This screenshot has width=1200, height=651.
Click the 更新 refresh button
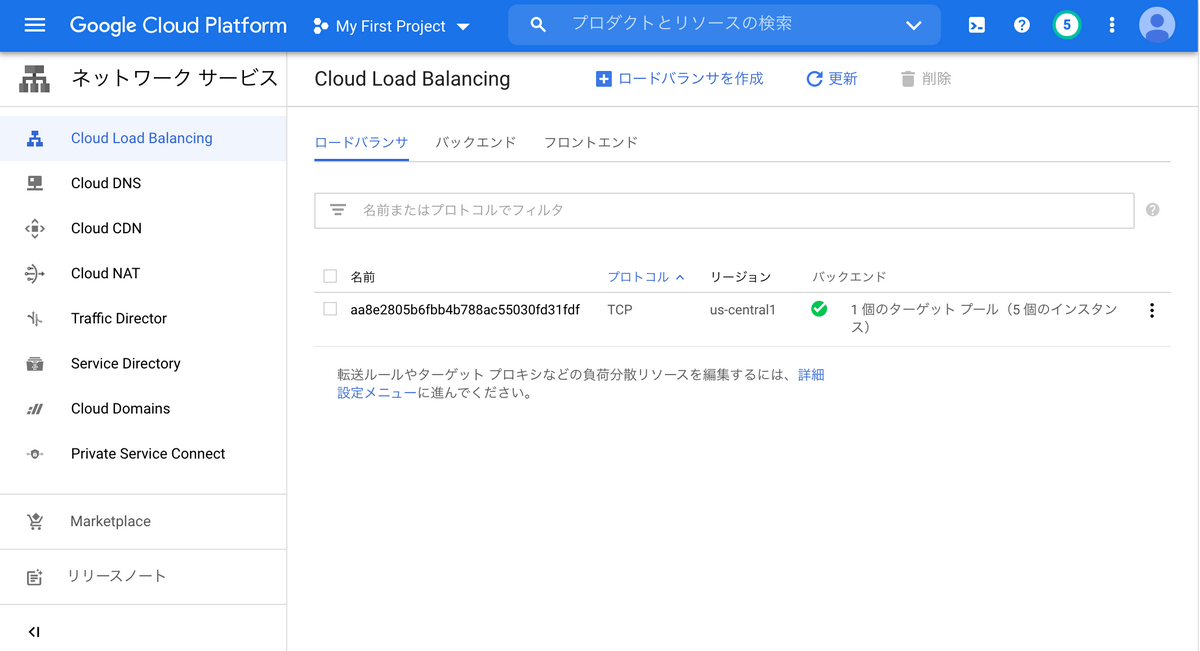pyautogui.click(x=832, y=79)
